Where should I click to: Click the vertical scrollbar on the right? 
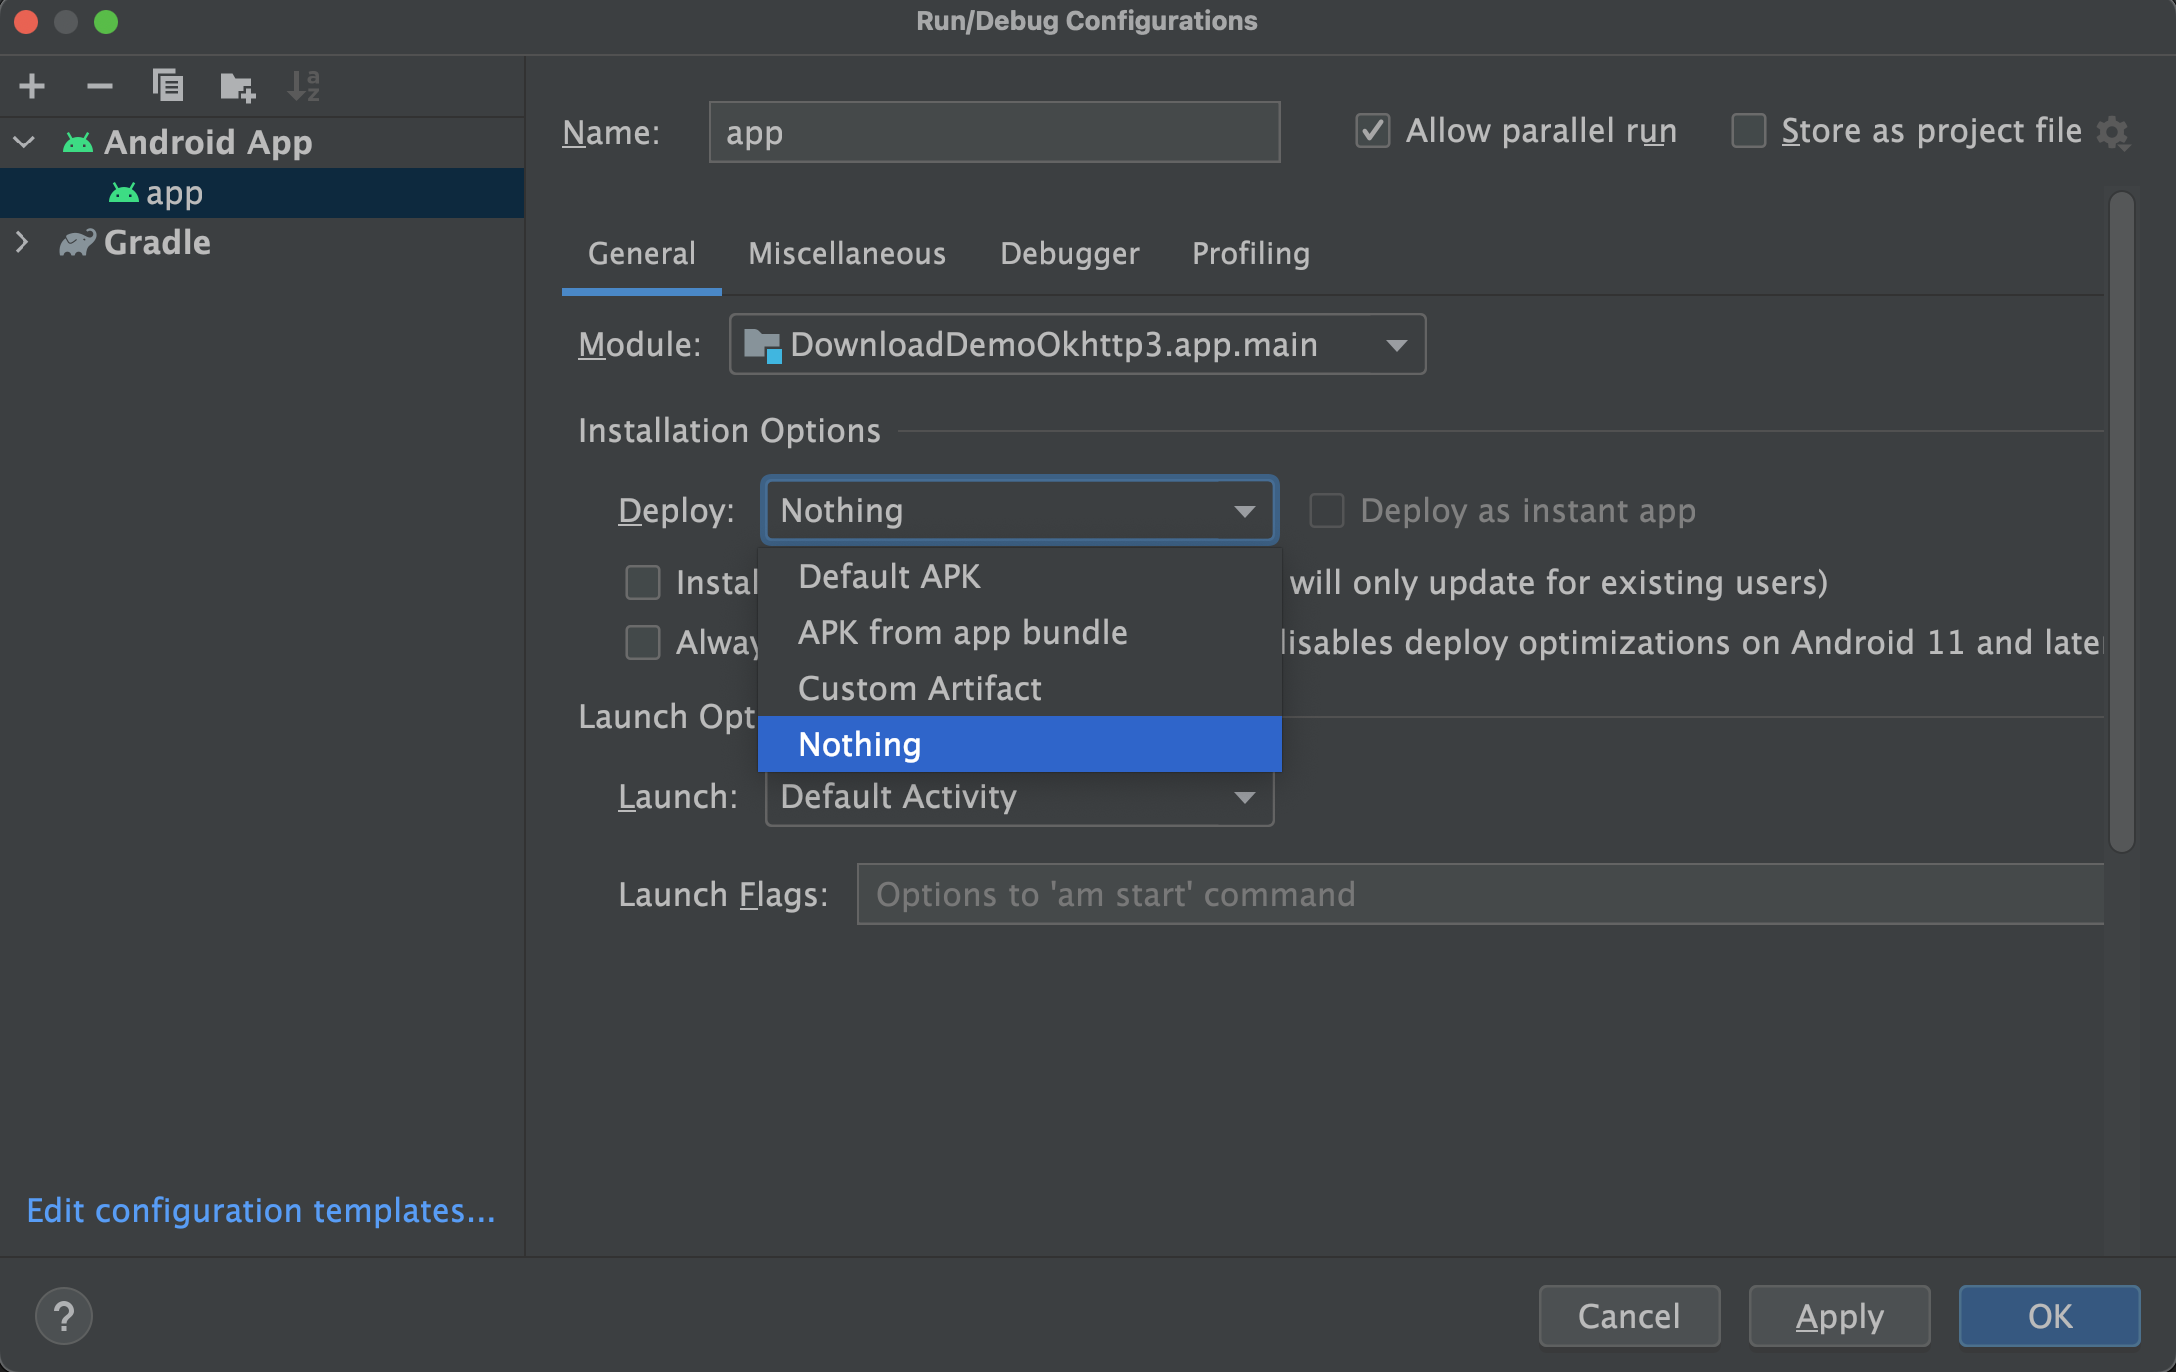point(2121,520)
